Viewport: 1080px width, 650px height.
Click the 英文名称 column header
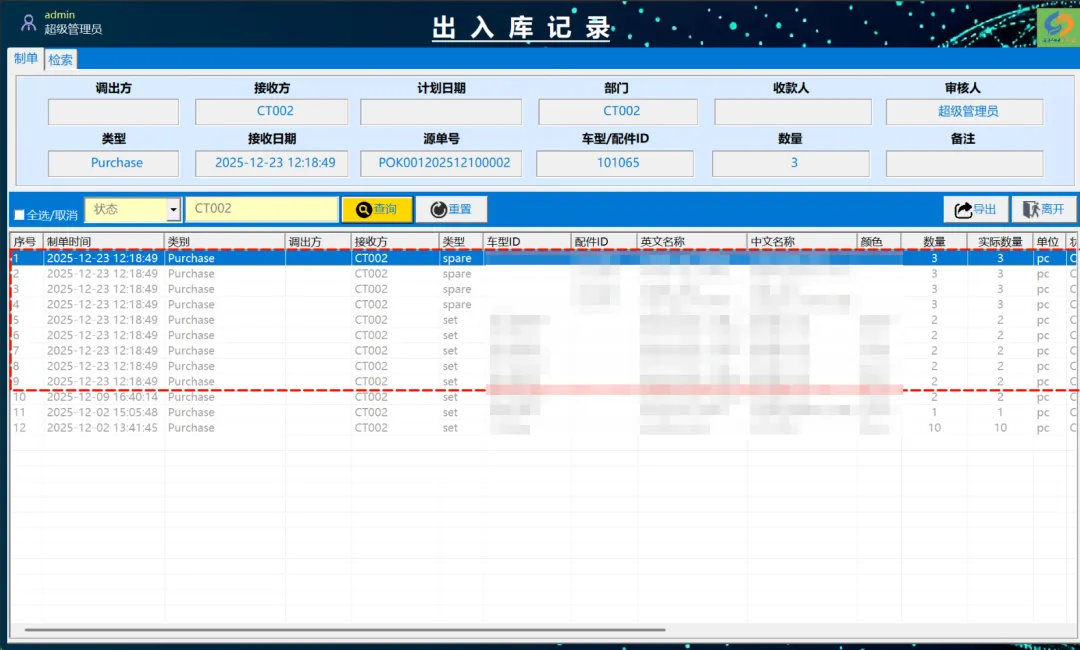692,242
